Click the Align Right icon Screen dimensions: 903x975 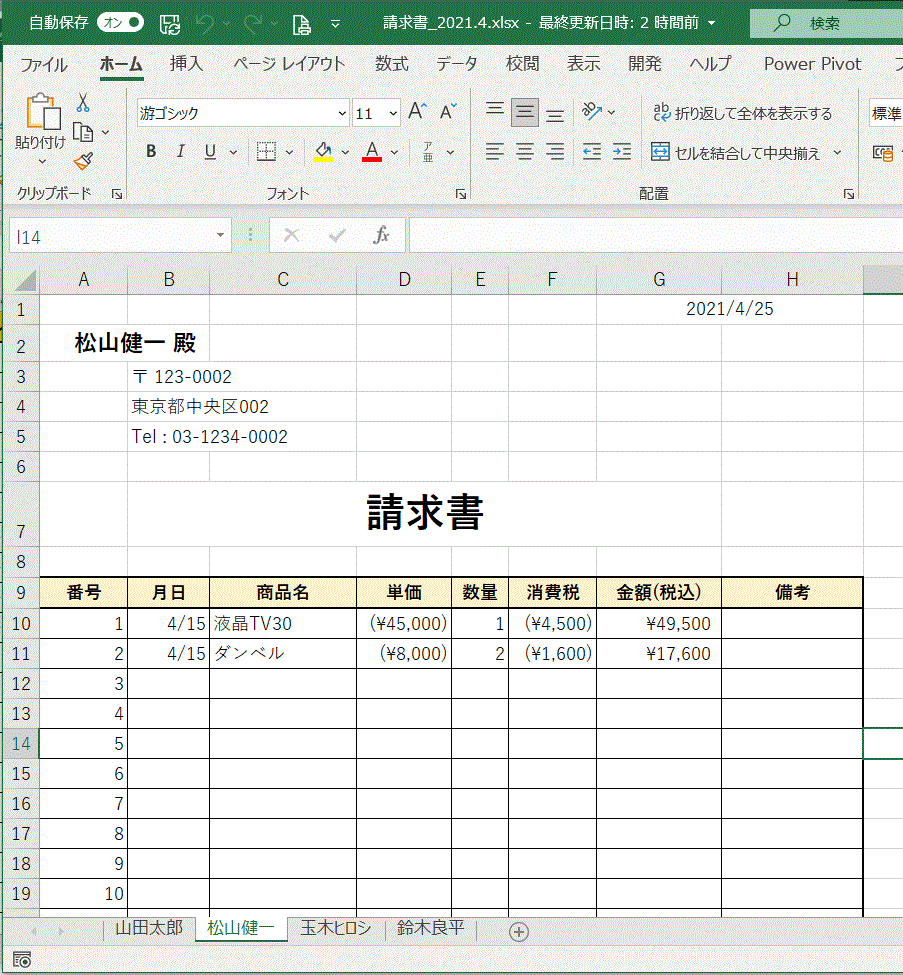(x=555, y=152)
